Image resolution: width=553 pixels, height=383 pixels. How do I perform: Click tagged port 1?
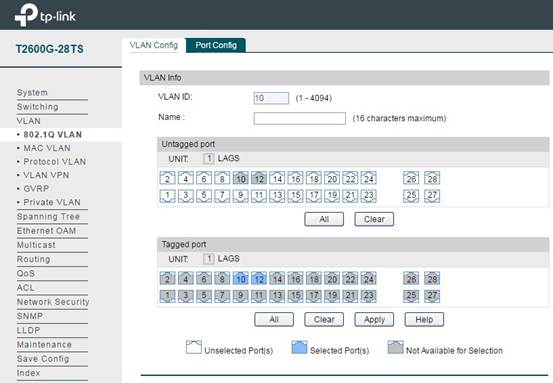tap(167, 296)
